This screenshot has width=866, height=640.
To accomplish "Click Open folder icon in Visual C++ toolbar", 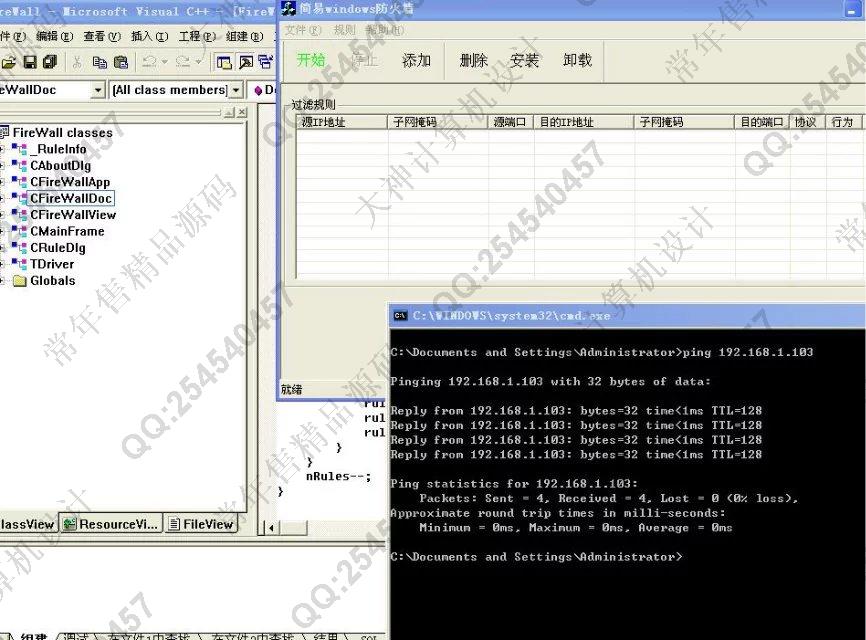I will (8, 62).
